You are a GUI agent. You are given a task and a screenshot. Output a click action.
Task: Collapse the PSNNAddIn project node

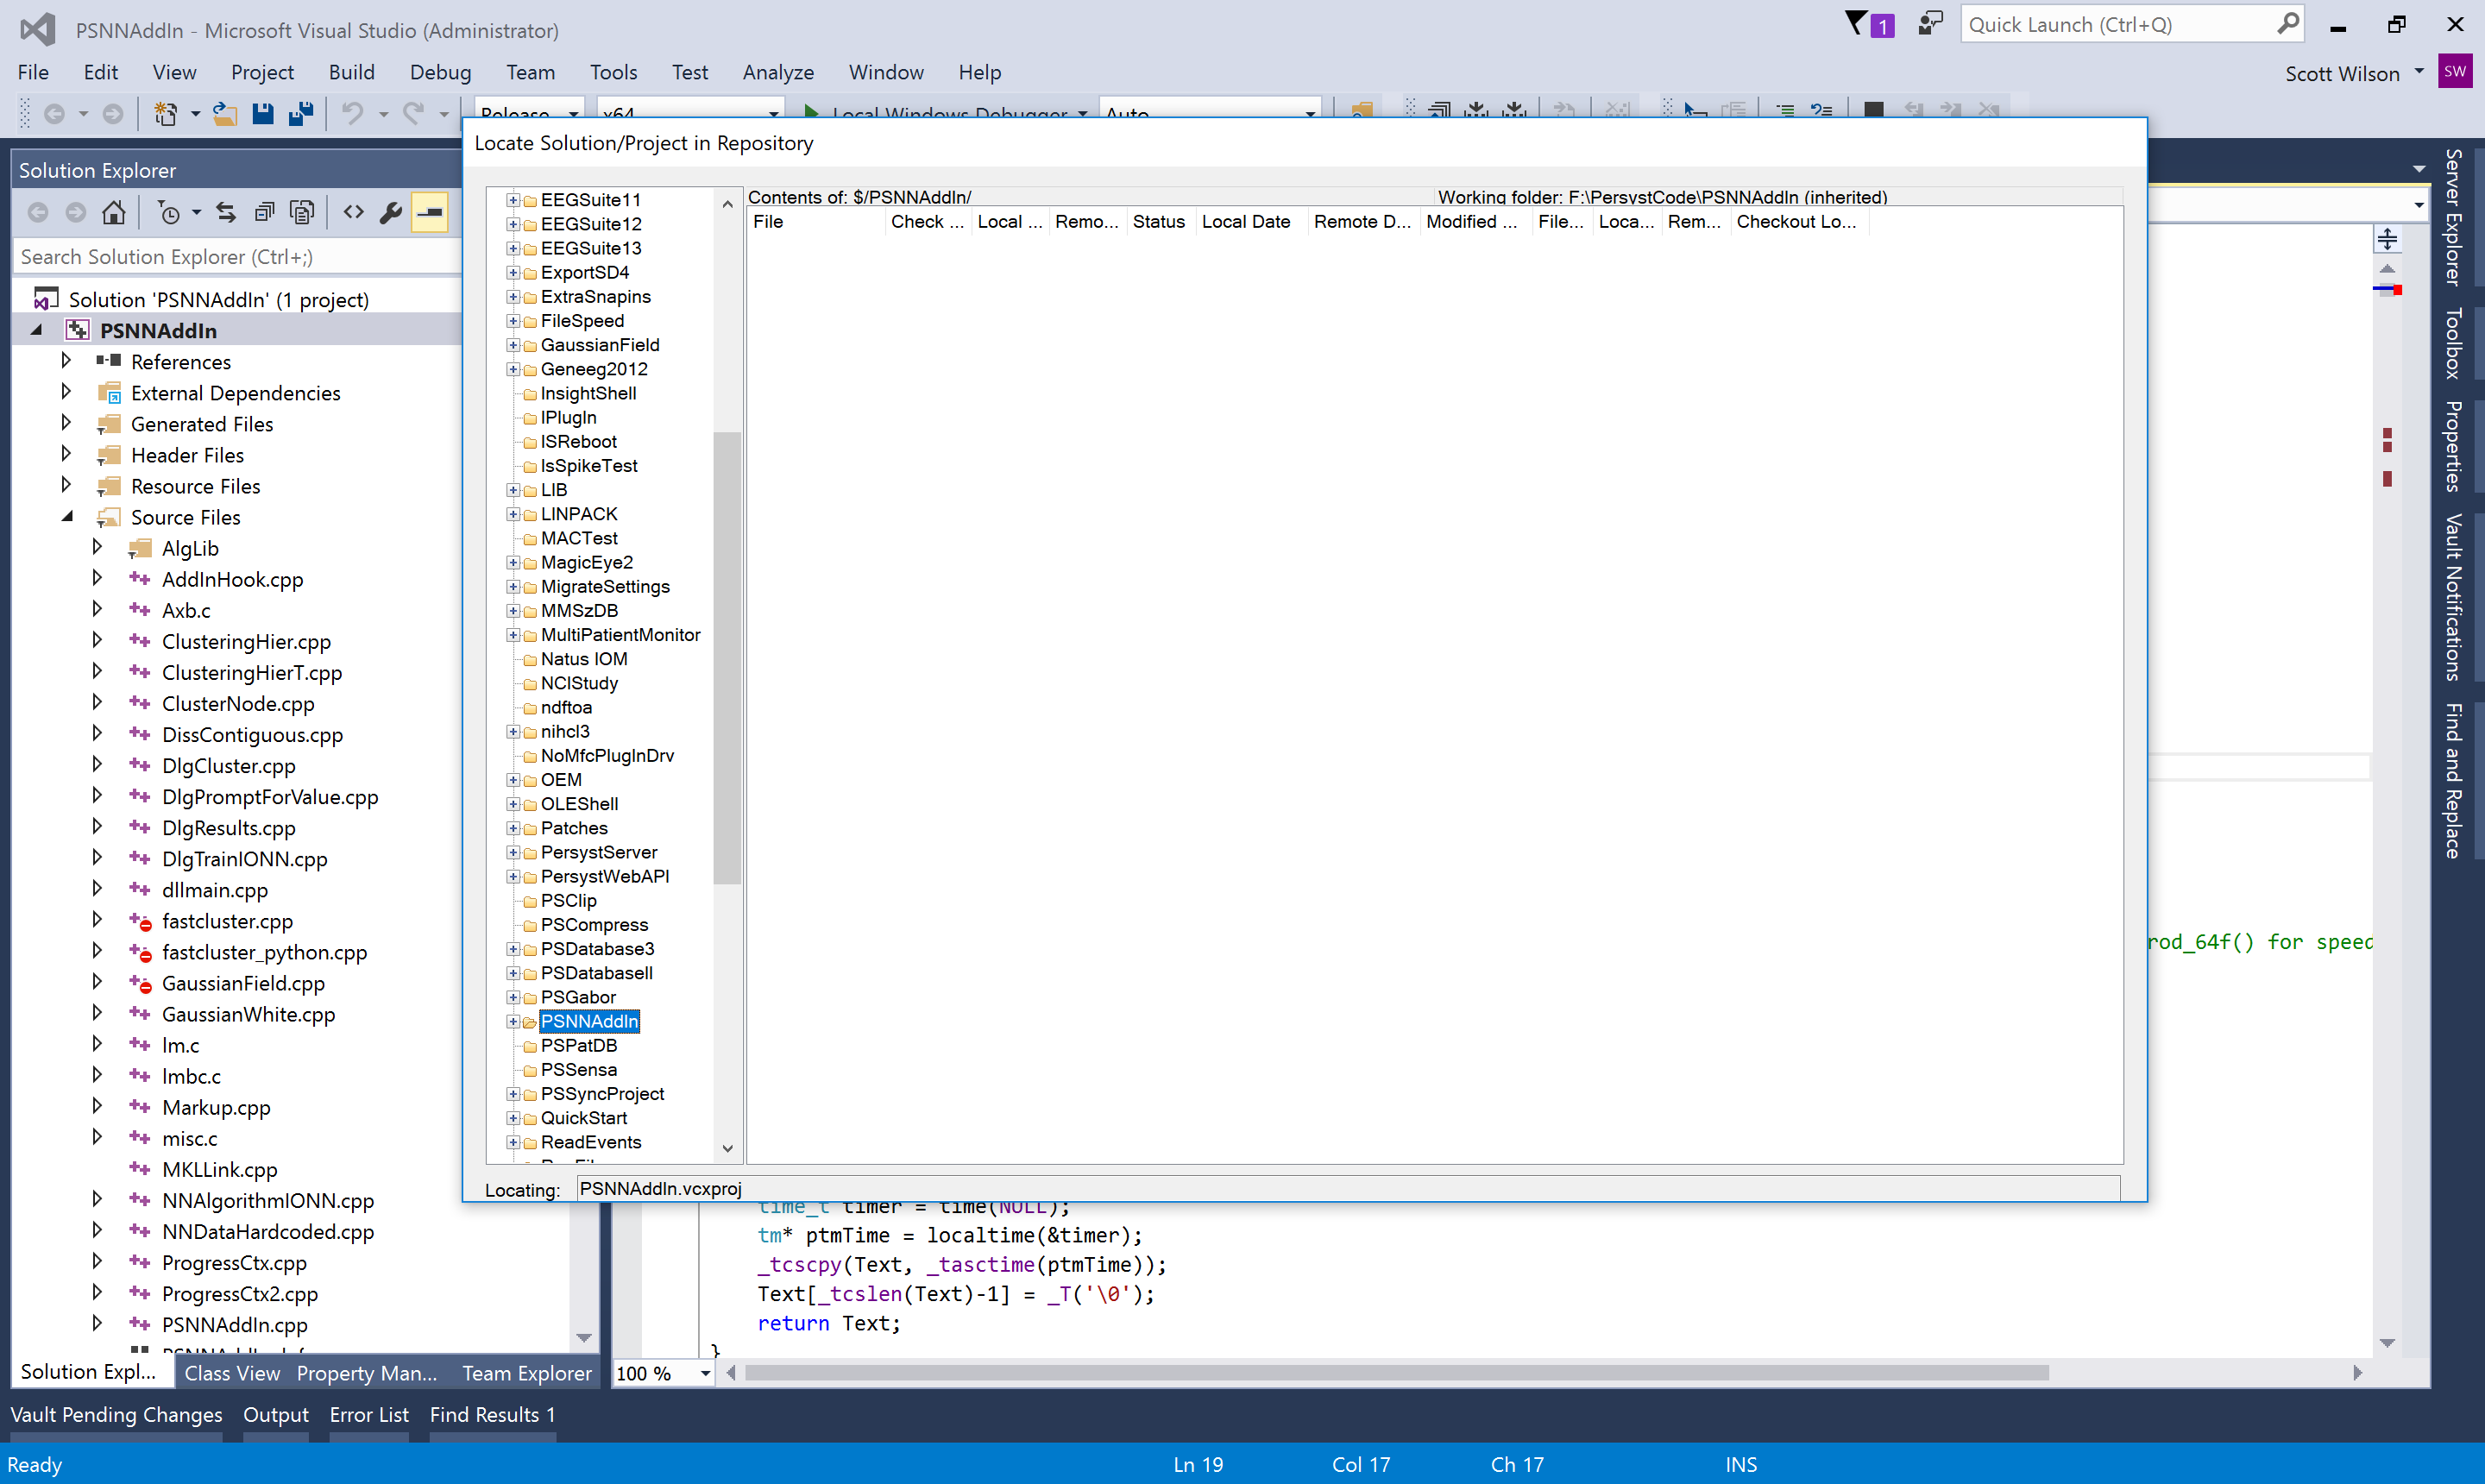[x=36, y=329]
